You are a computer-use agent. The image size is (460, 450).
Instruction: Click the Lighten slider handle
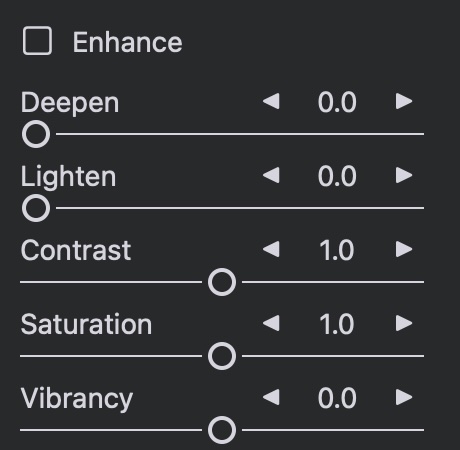click(36, 208)
